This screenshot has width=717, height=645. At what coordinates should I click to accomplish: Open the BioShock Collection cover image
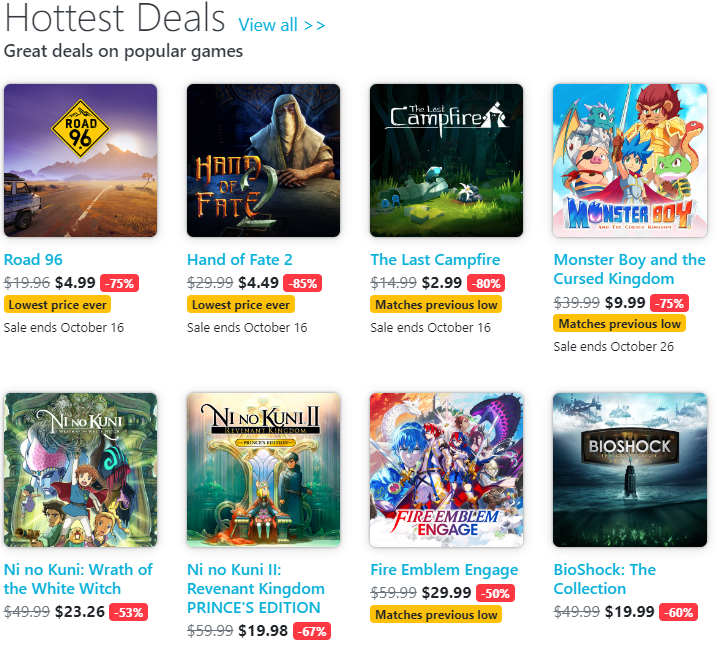(x=630, y=470)
